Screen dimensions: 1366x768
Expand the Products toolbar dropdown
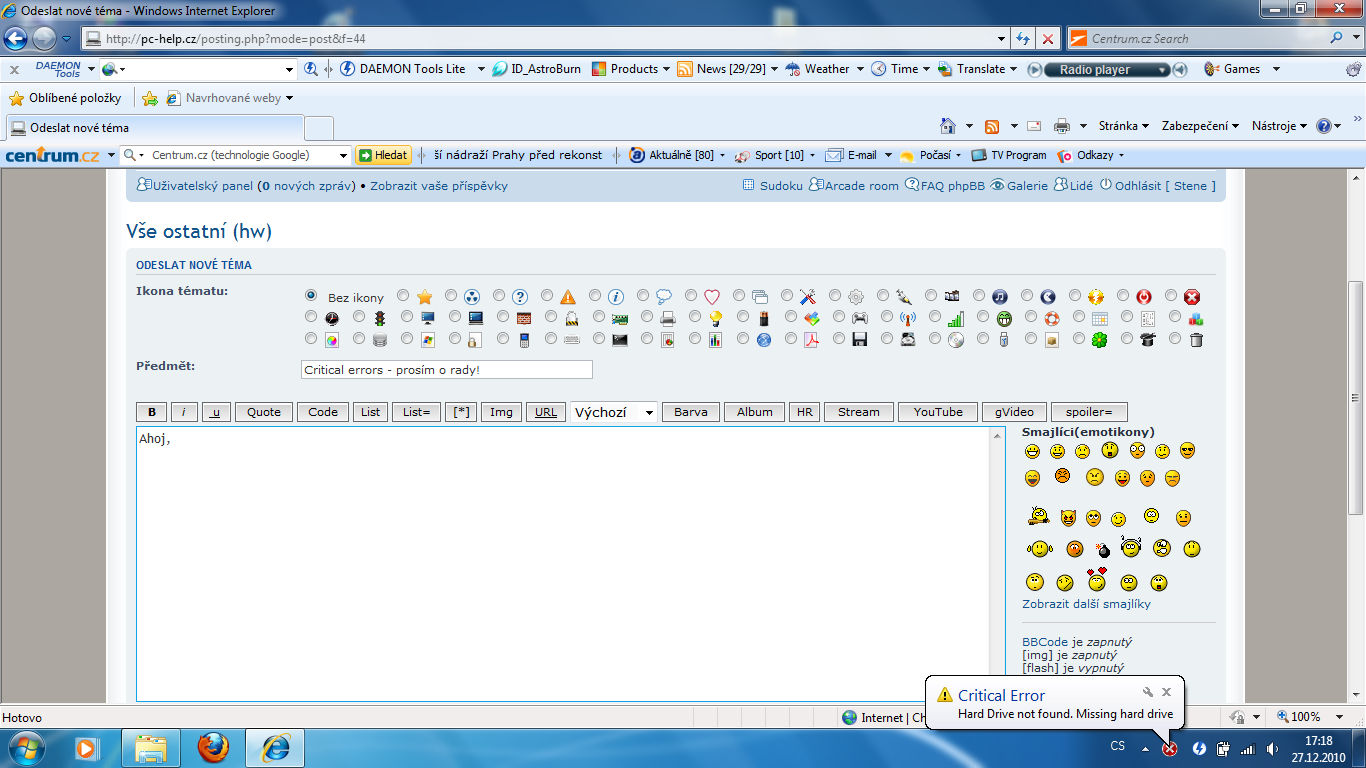point(667,69)
